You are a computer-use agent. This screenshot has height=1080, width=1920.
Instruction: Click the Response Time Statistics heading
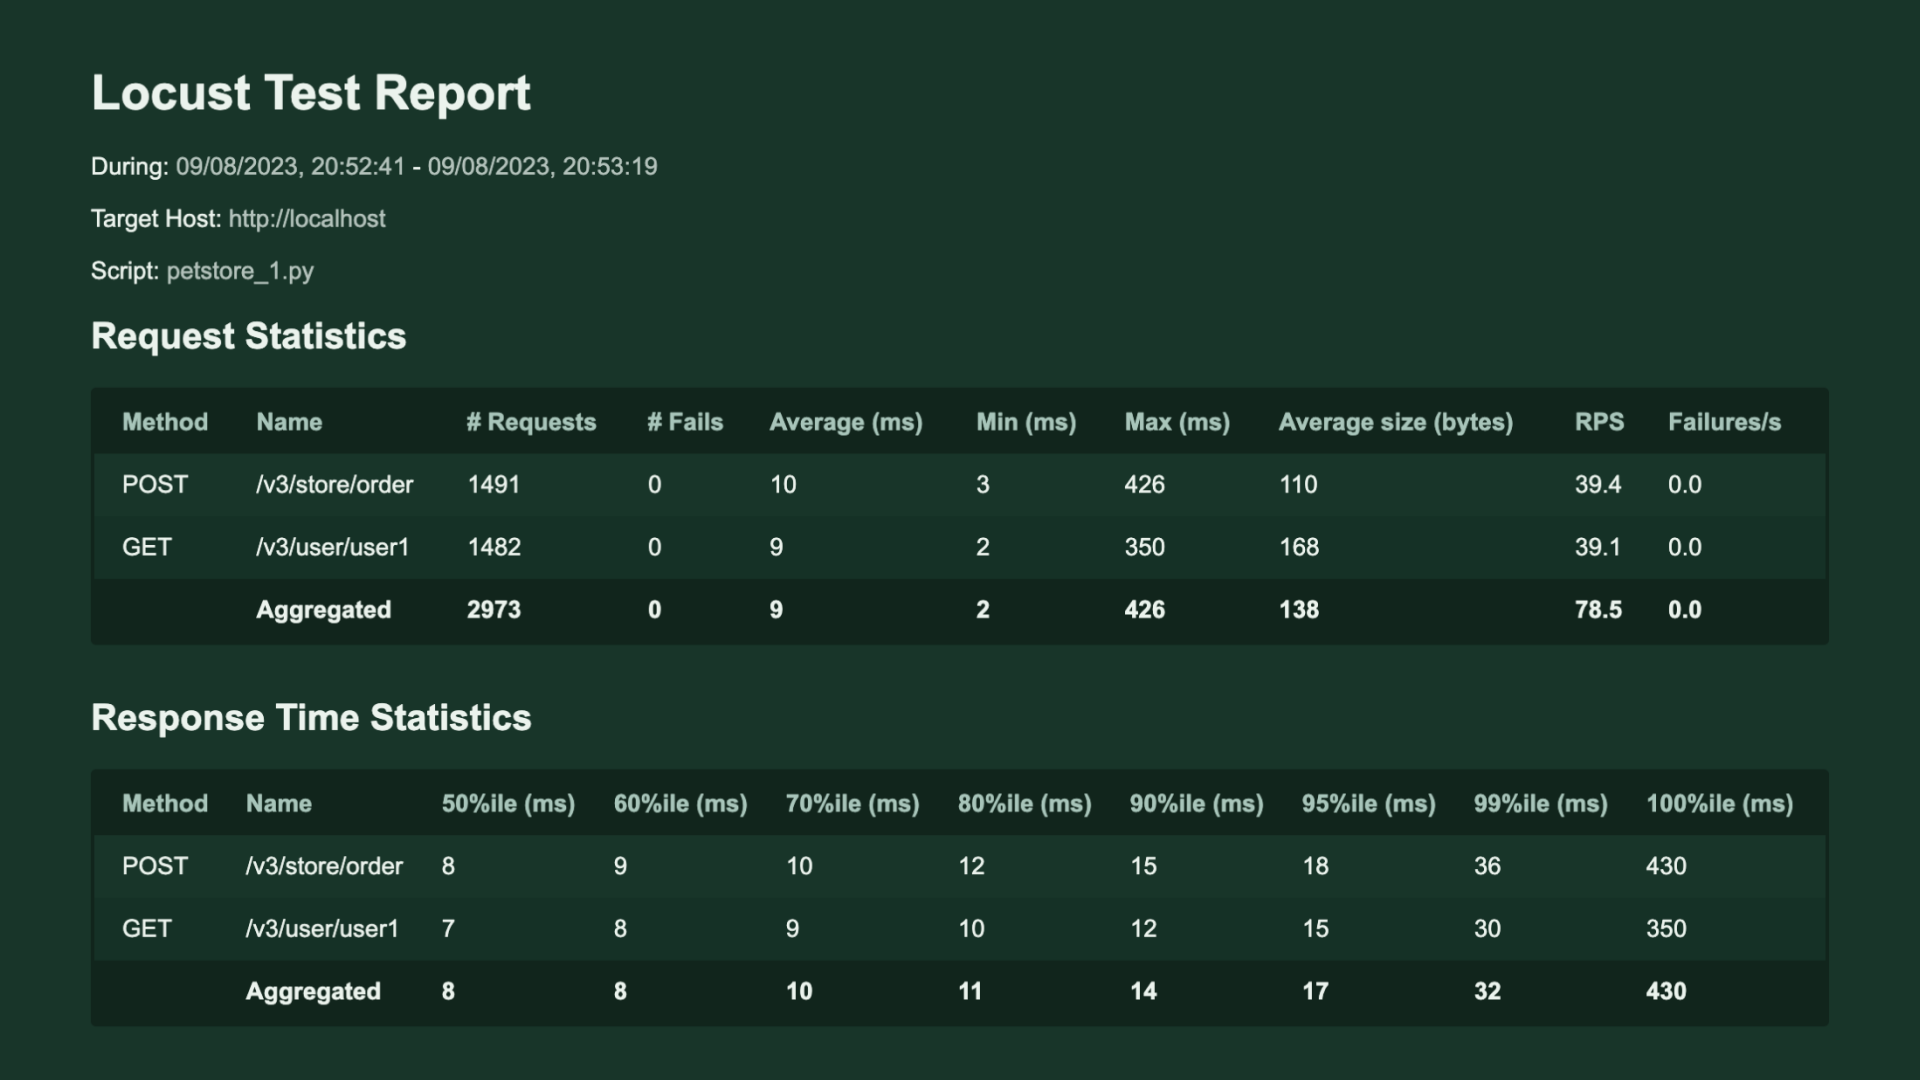310,718
